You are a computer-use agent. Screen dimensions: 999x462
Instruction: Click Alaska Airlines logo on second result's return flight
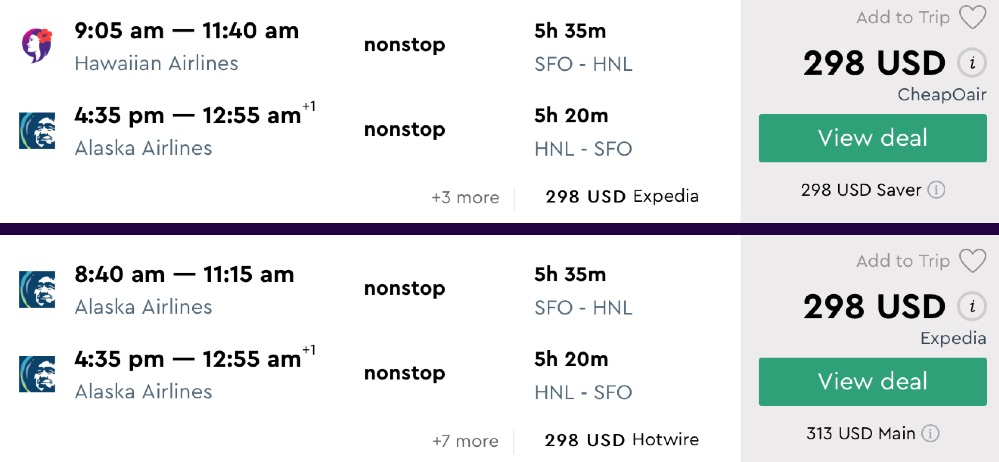tap(37, 374)
